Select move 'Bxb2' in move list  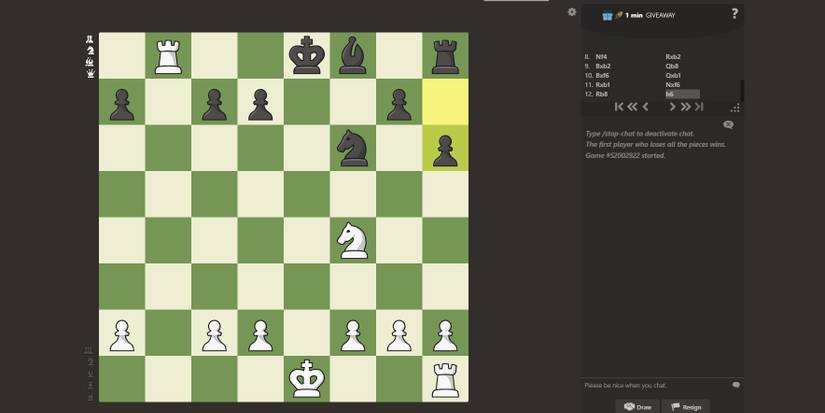tap(603, 66)
